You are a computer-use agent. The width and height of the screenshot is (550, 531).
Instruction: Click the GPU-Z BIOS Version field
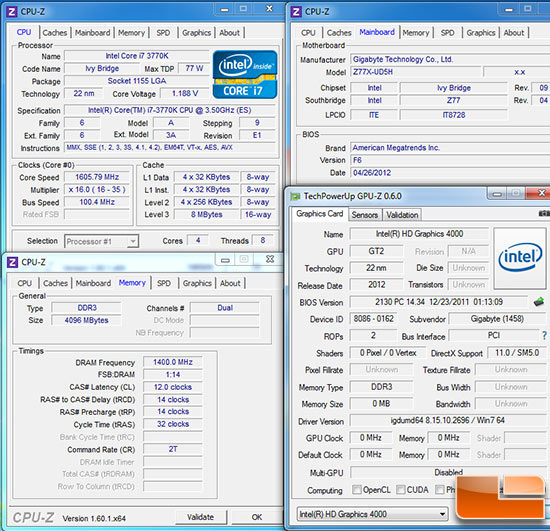pyautogui.click(x=439, y=302)
